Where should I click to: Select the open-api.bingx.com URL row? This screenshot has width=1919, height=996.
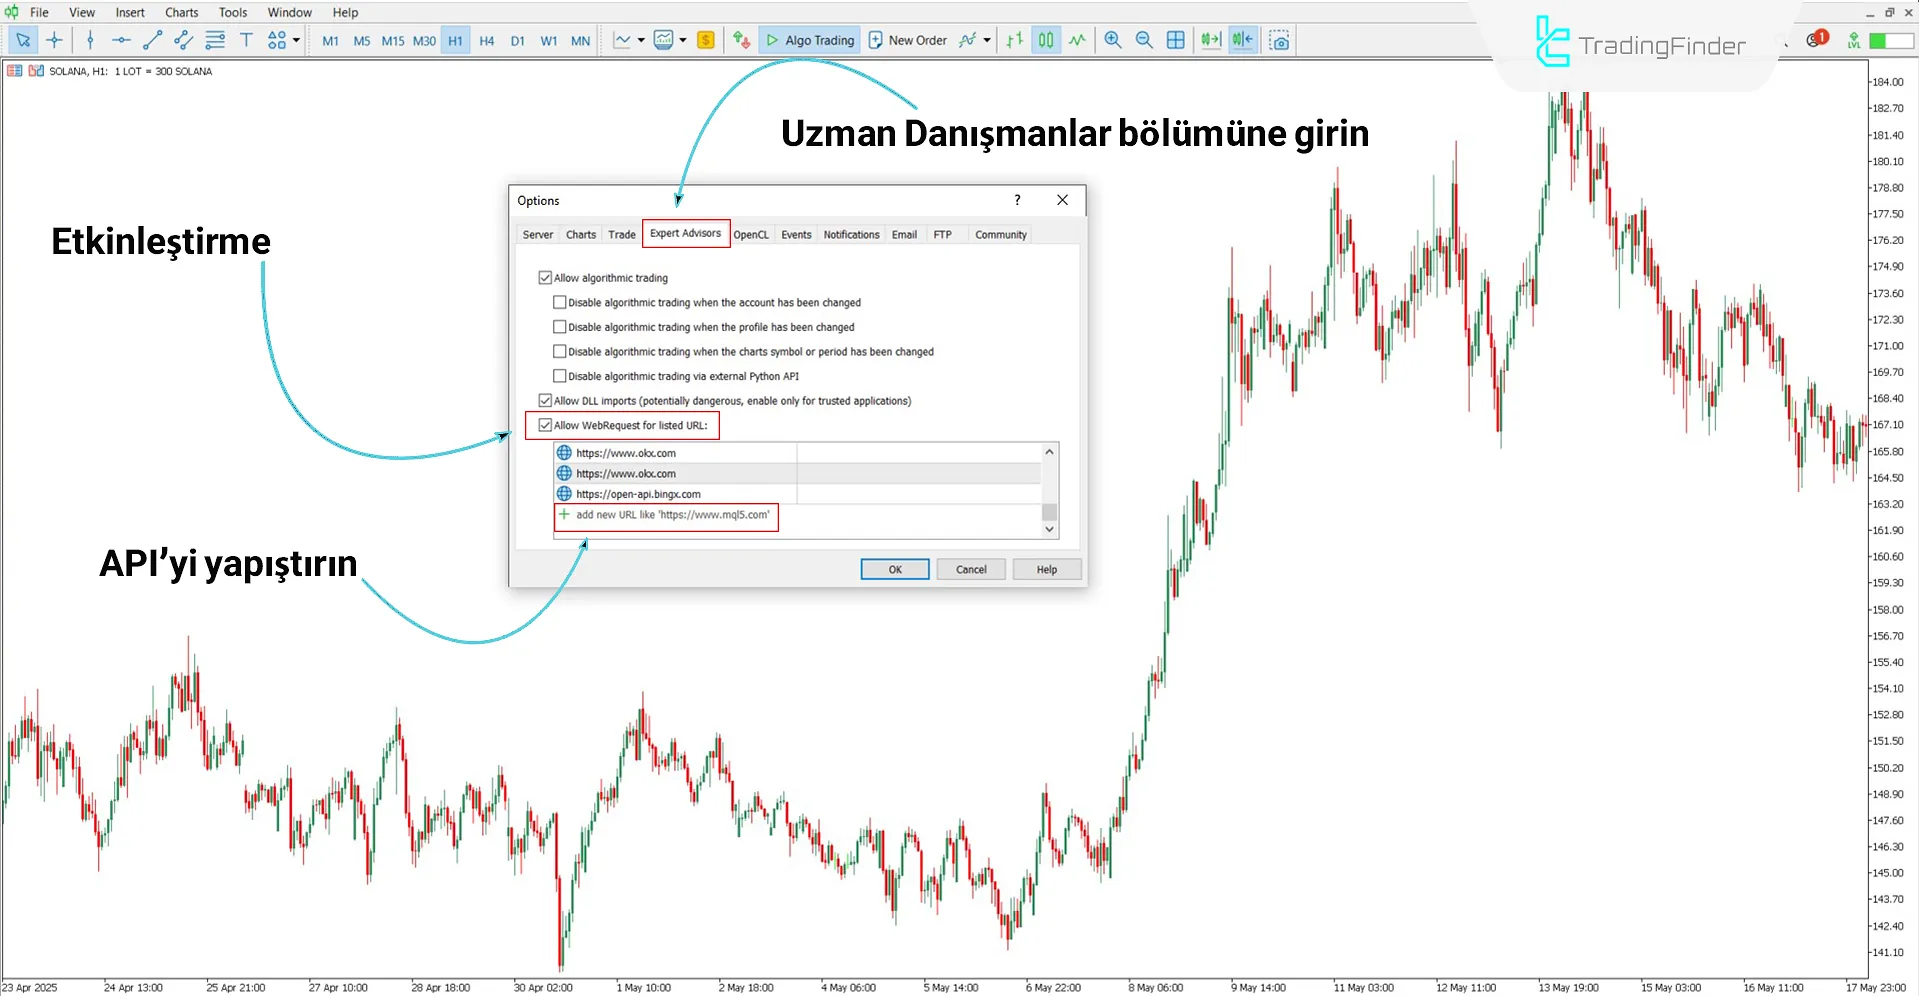pyautogui.click(x=798, y=494)
